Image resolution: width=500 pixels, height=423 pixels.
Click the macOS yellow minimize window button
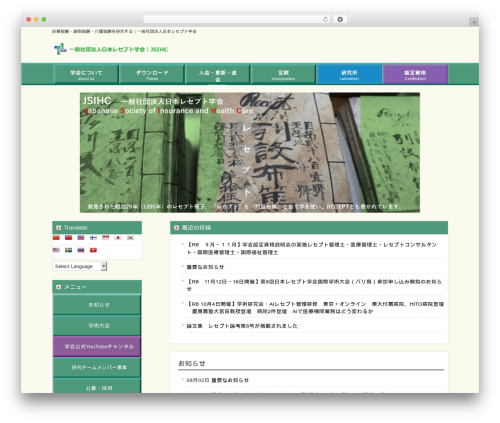coord(36,19)
